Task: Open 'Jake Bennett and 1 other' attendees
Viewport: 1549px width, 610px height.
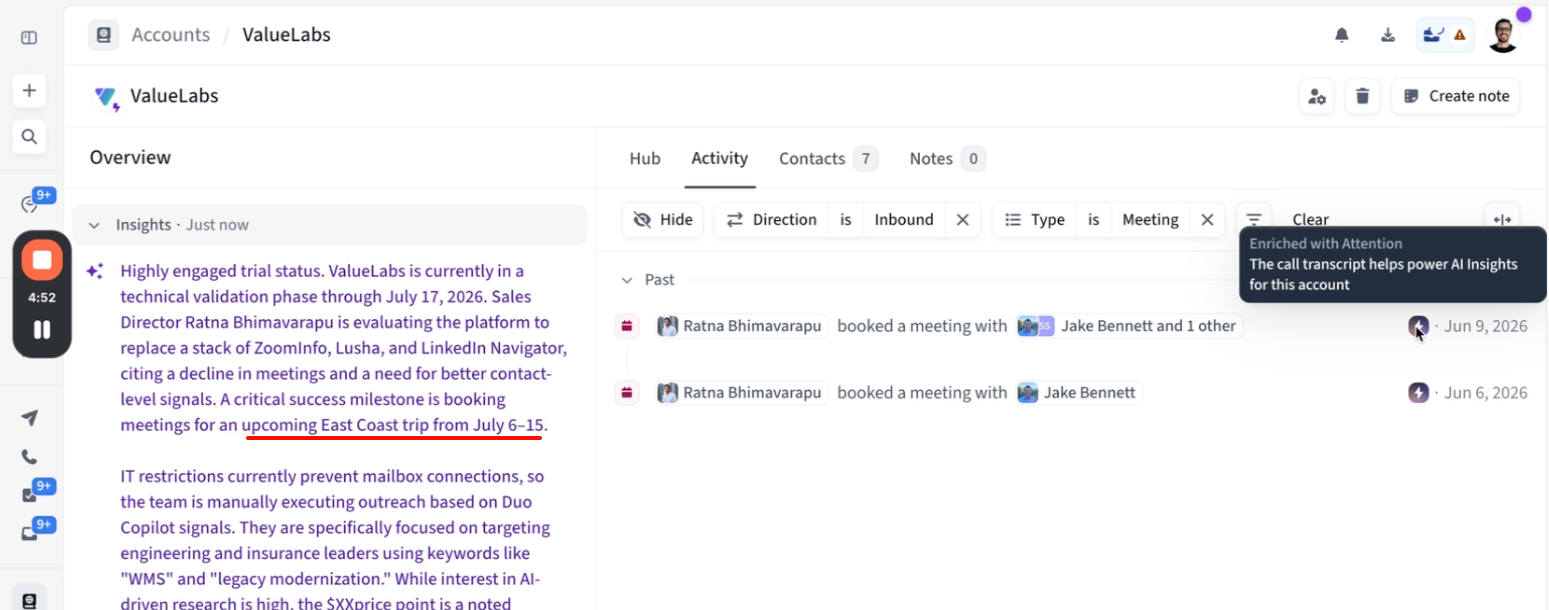Action: coord(1130,326)
